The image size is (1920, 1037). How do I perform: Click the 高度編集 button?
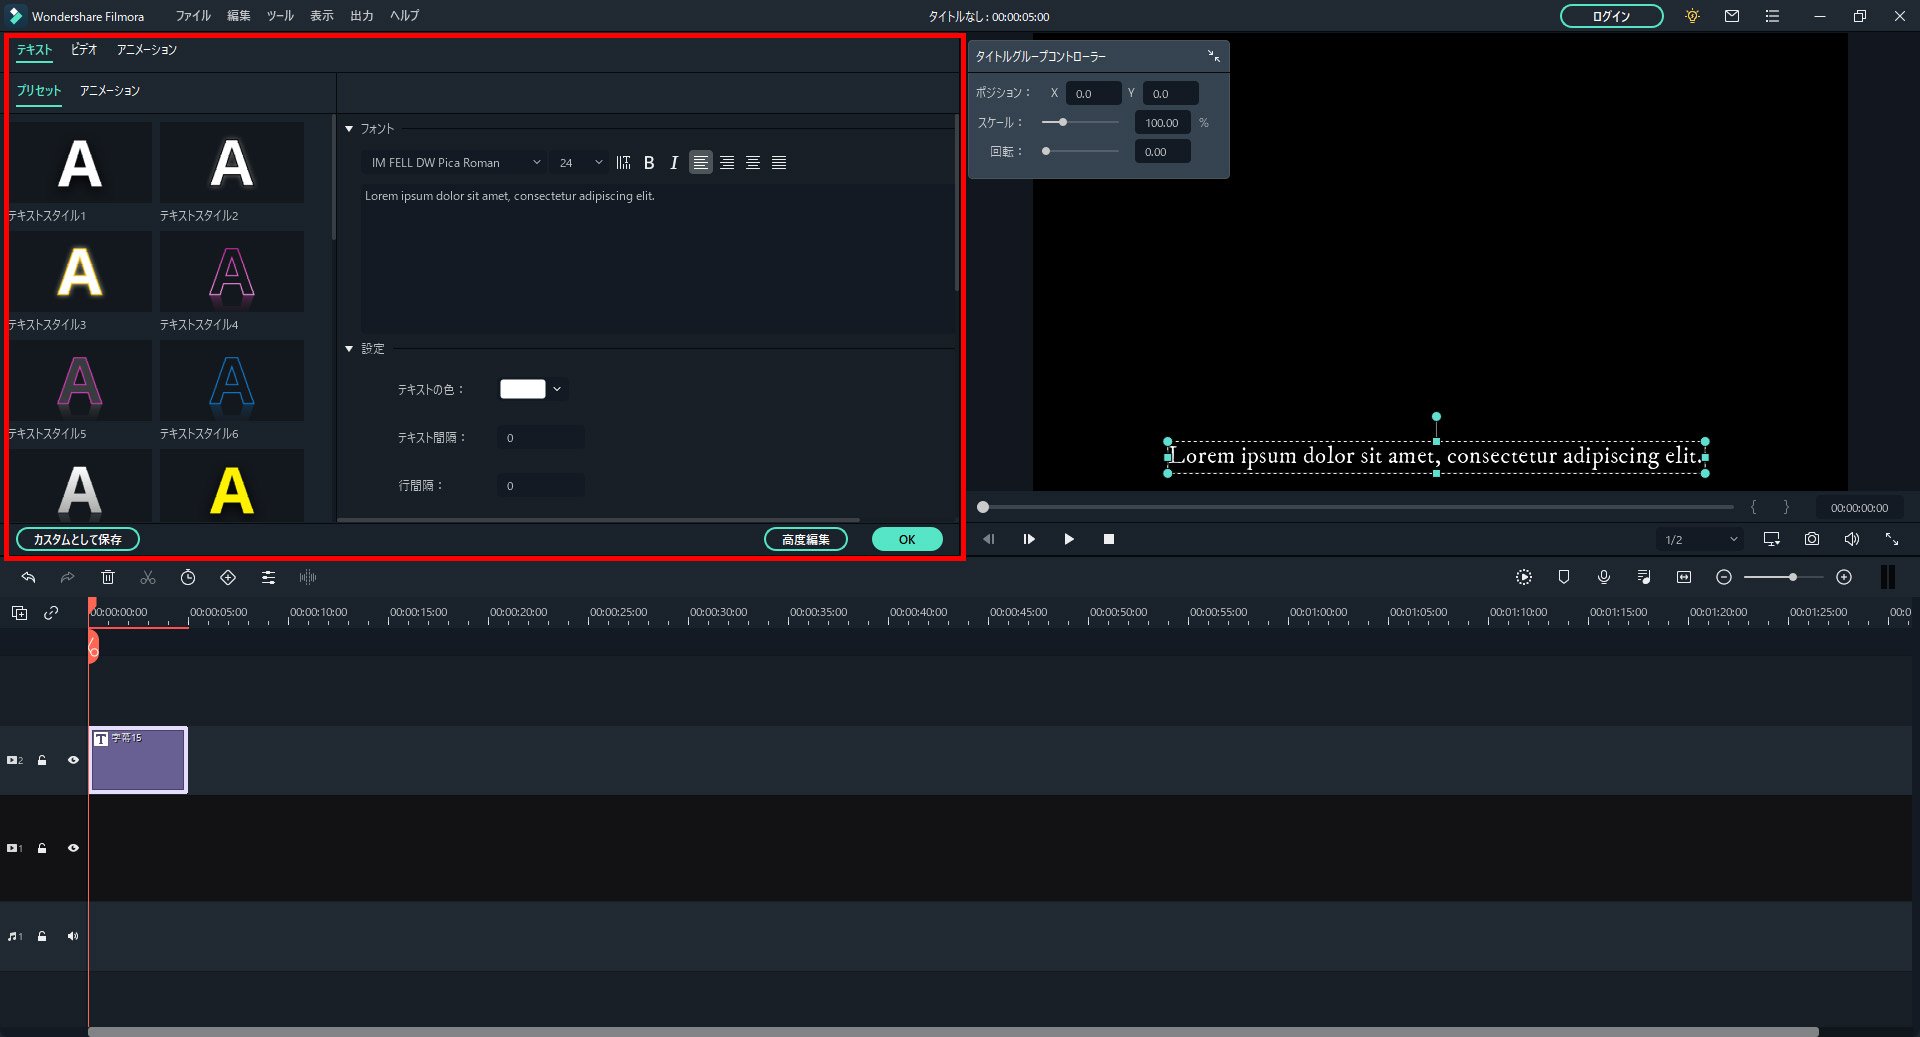click(805, 539)
